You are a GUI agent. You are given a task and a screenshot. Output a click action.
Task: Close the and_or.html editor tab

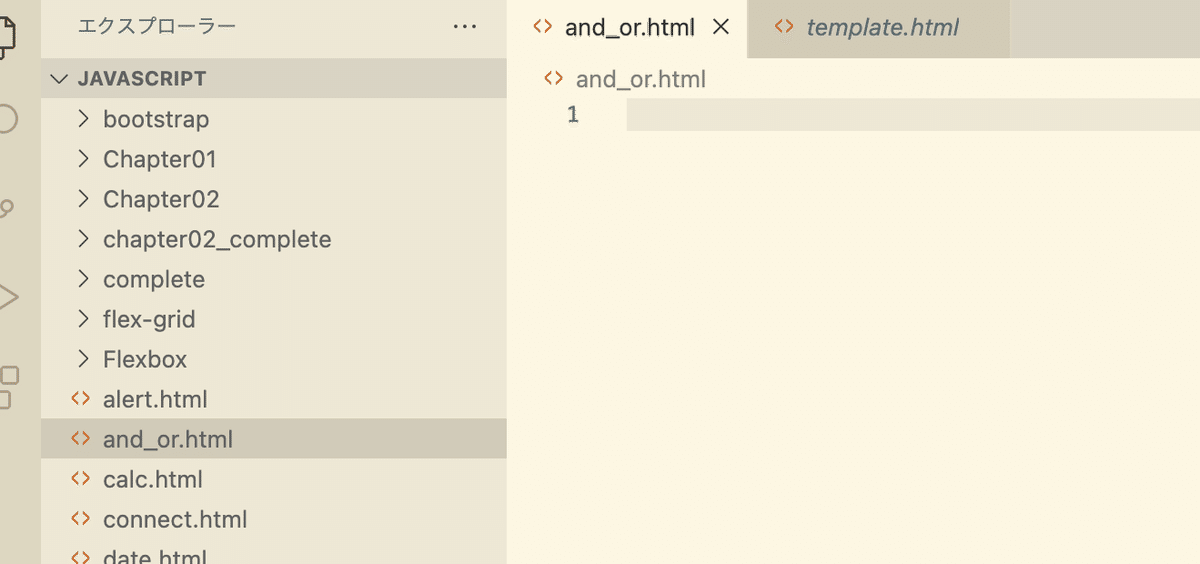click(x=720, y=27)
